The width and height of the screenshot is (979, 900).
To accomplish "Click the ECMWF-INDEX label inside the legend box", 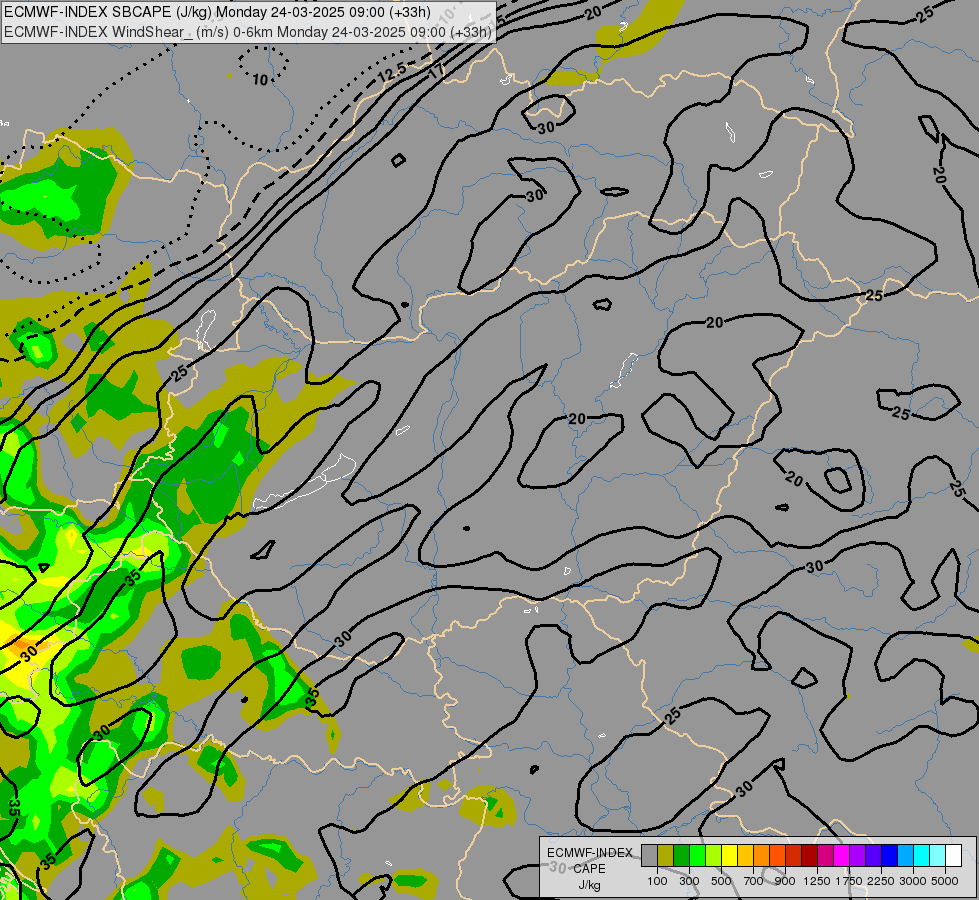I will (589, 853).
